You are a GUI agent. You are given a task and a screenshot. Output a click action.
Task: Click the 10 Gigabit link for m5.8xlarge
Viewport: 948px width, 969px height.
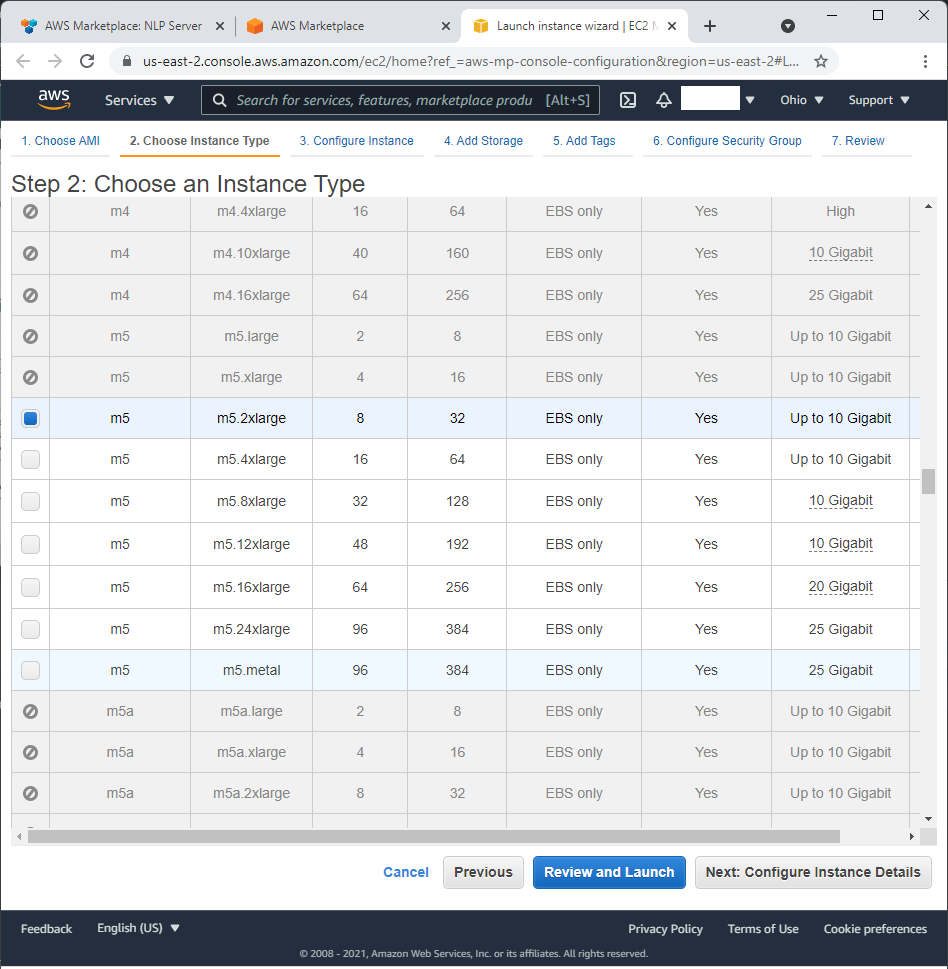coord(840,501)
